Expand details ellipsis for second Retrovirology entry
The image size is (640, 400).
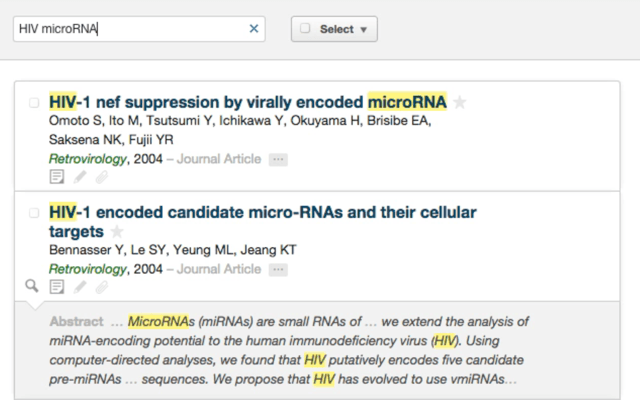(x=278, y=269)
